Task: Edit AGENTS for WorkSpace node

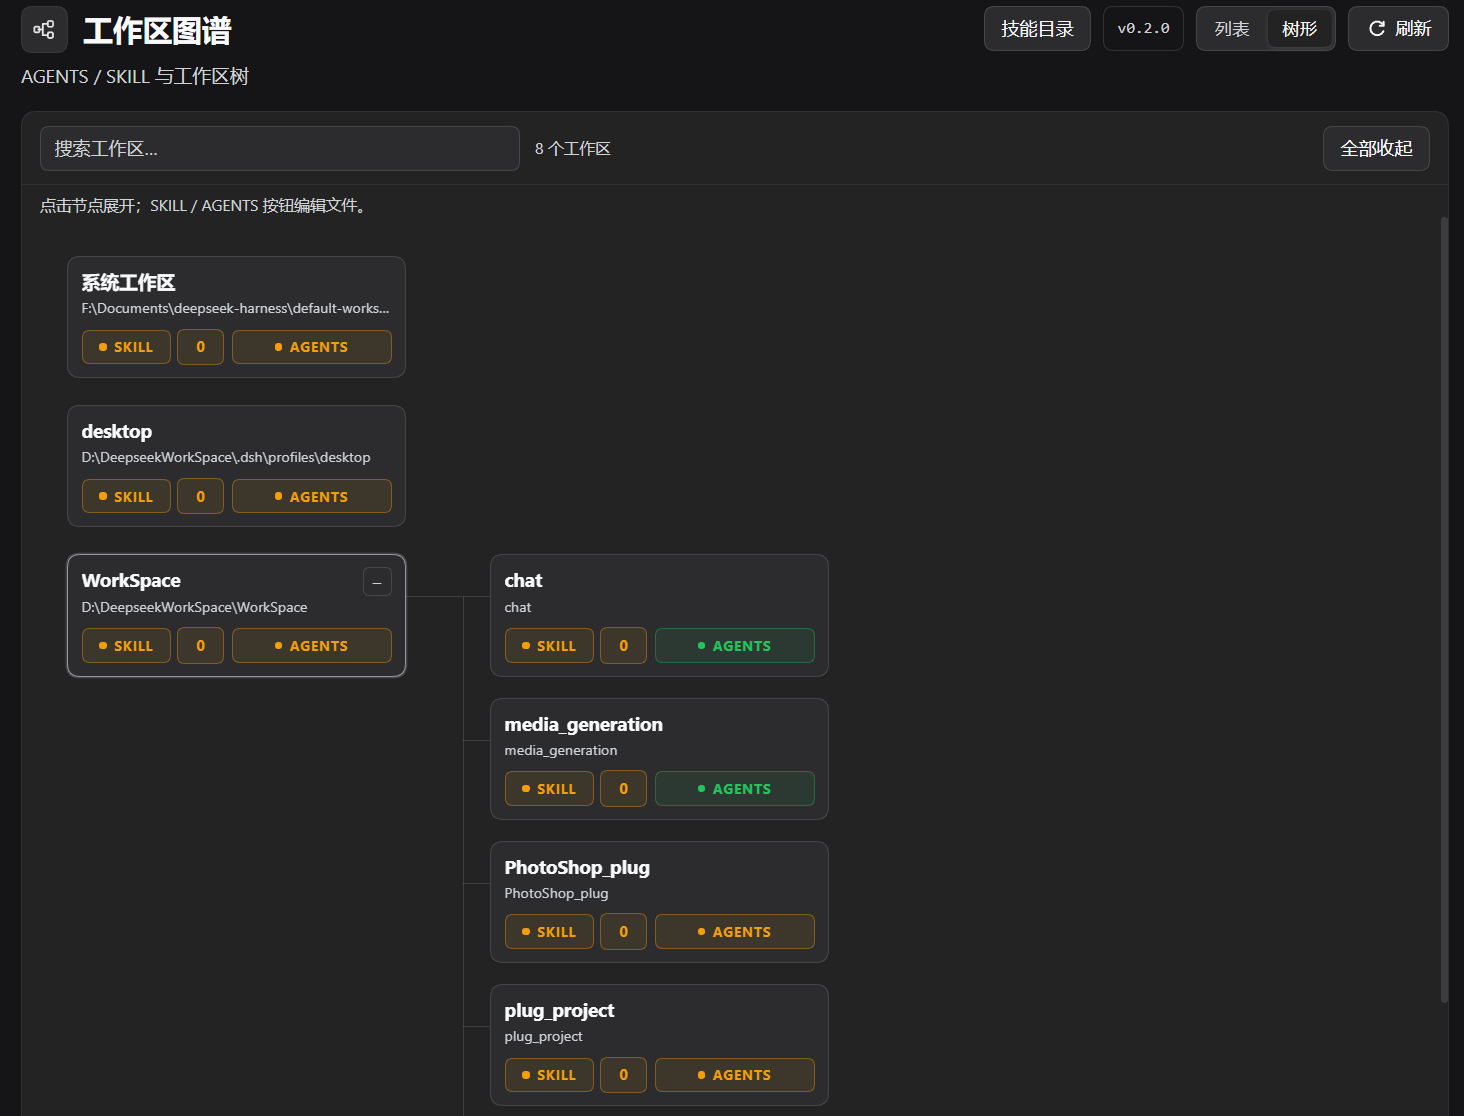Action: pos(312,646)
